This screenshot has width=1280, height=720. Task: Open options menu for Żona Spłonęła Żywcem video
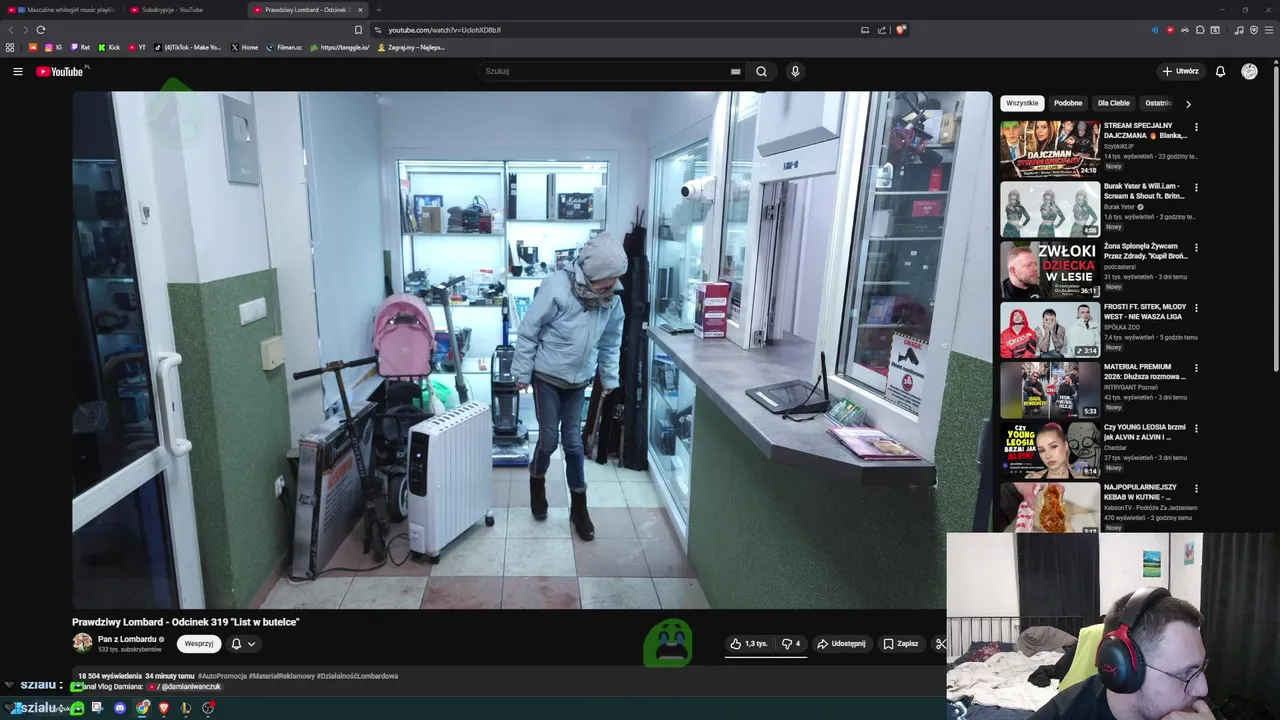point(1196,247)
